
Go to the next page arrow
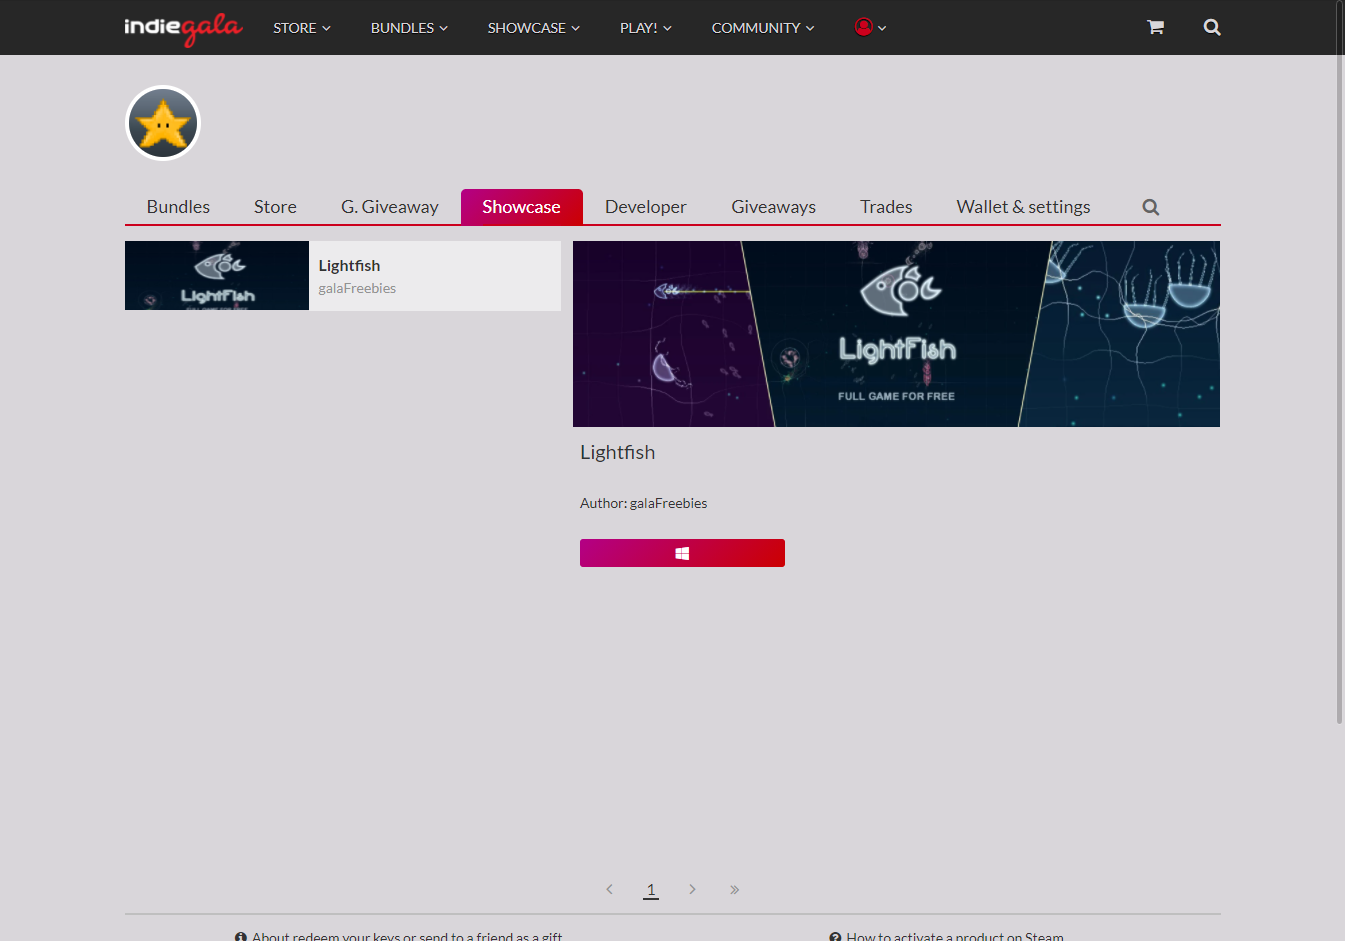pos(692,889)
